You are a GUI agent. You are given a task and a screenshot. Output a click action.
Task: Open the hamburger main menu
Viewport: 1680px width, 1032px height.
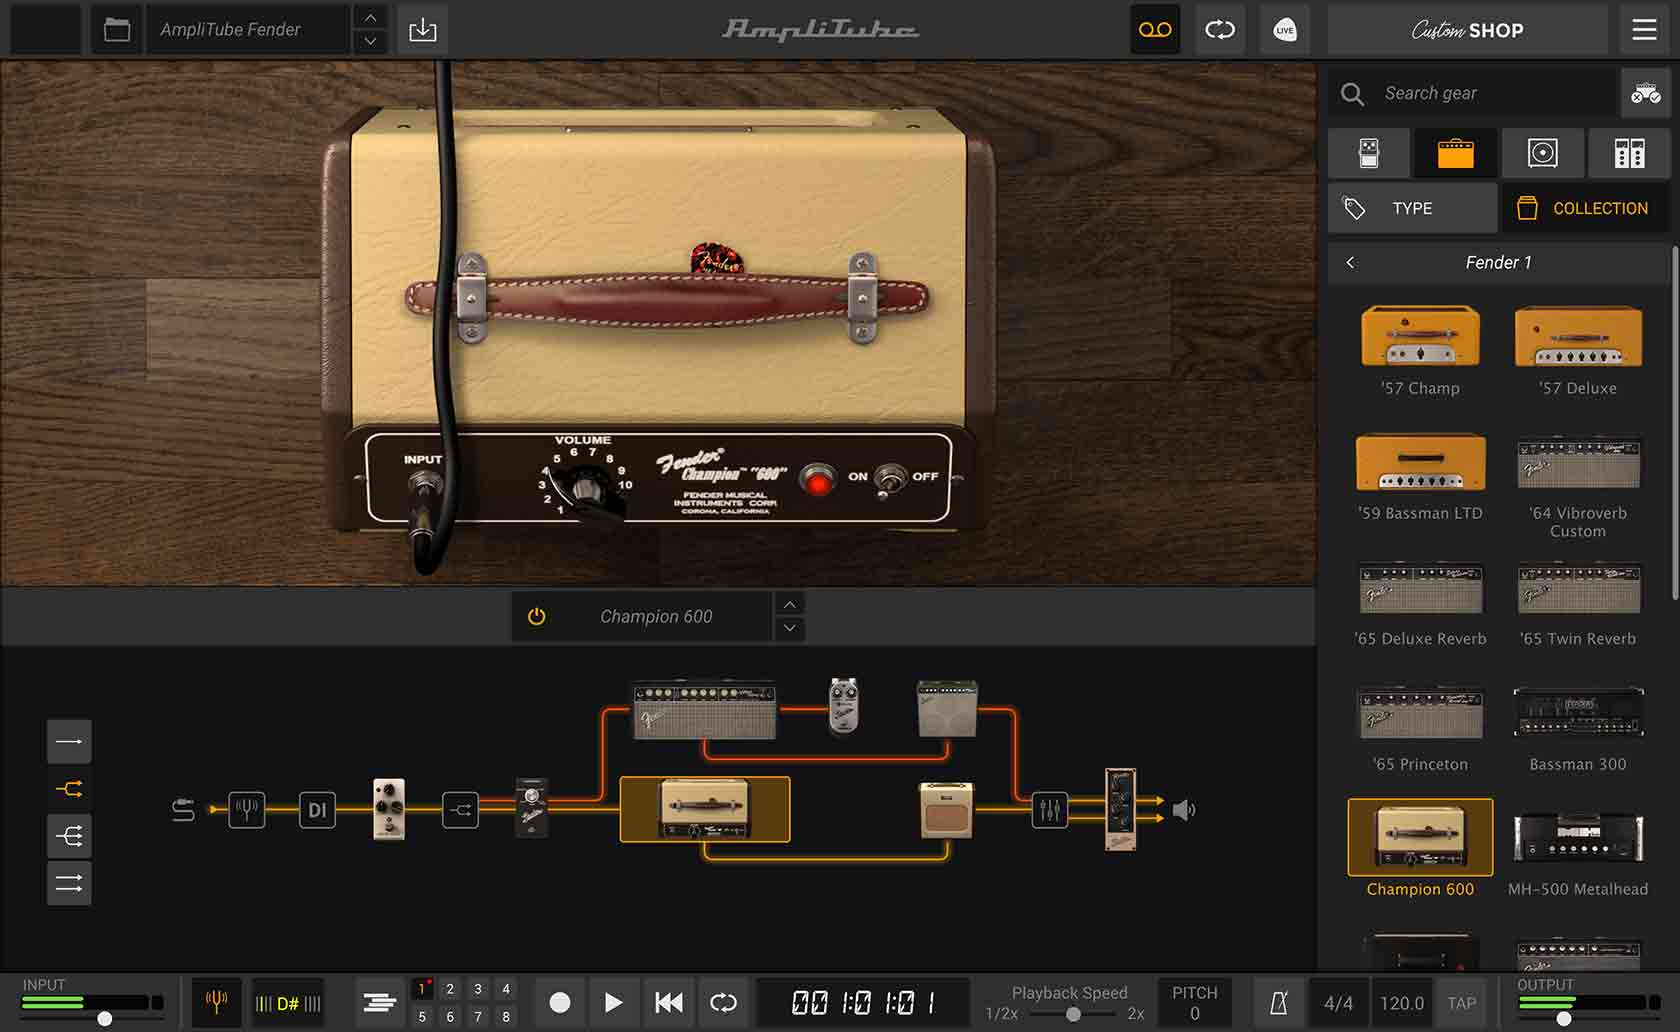click(x=1645, y=29)
